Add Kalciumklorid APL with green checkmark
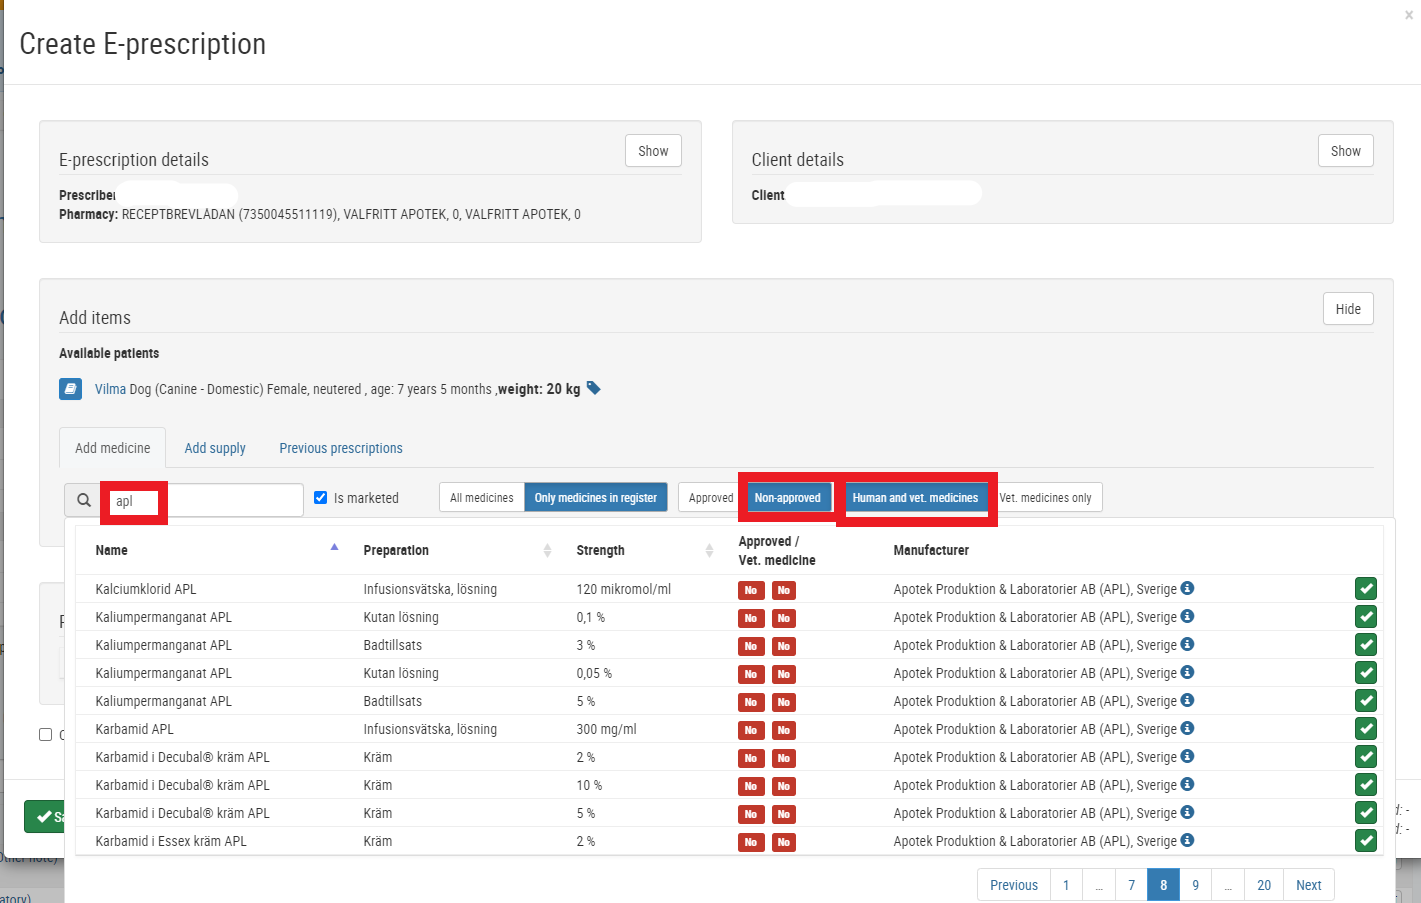Viewport: 1421px width, 903px height. coord(1366,589)
